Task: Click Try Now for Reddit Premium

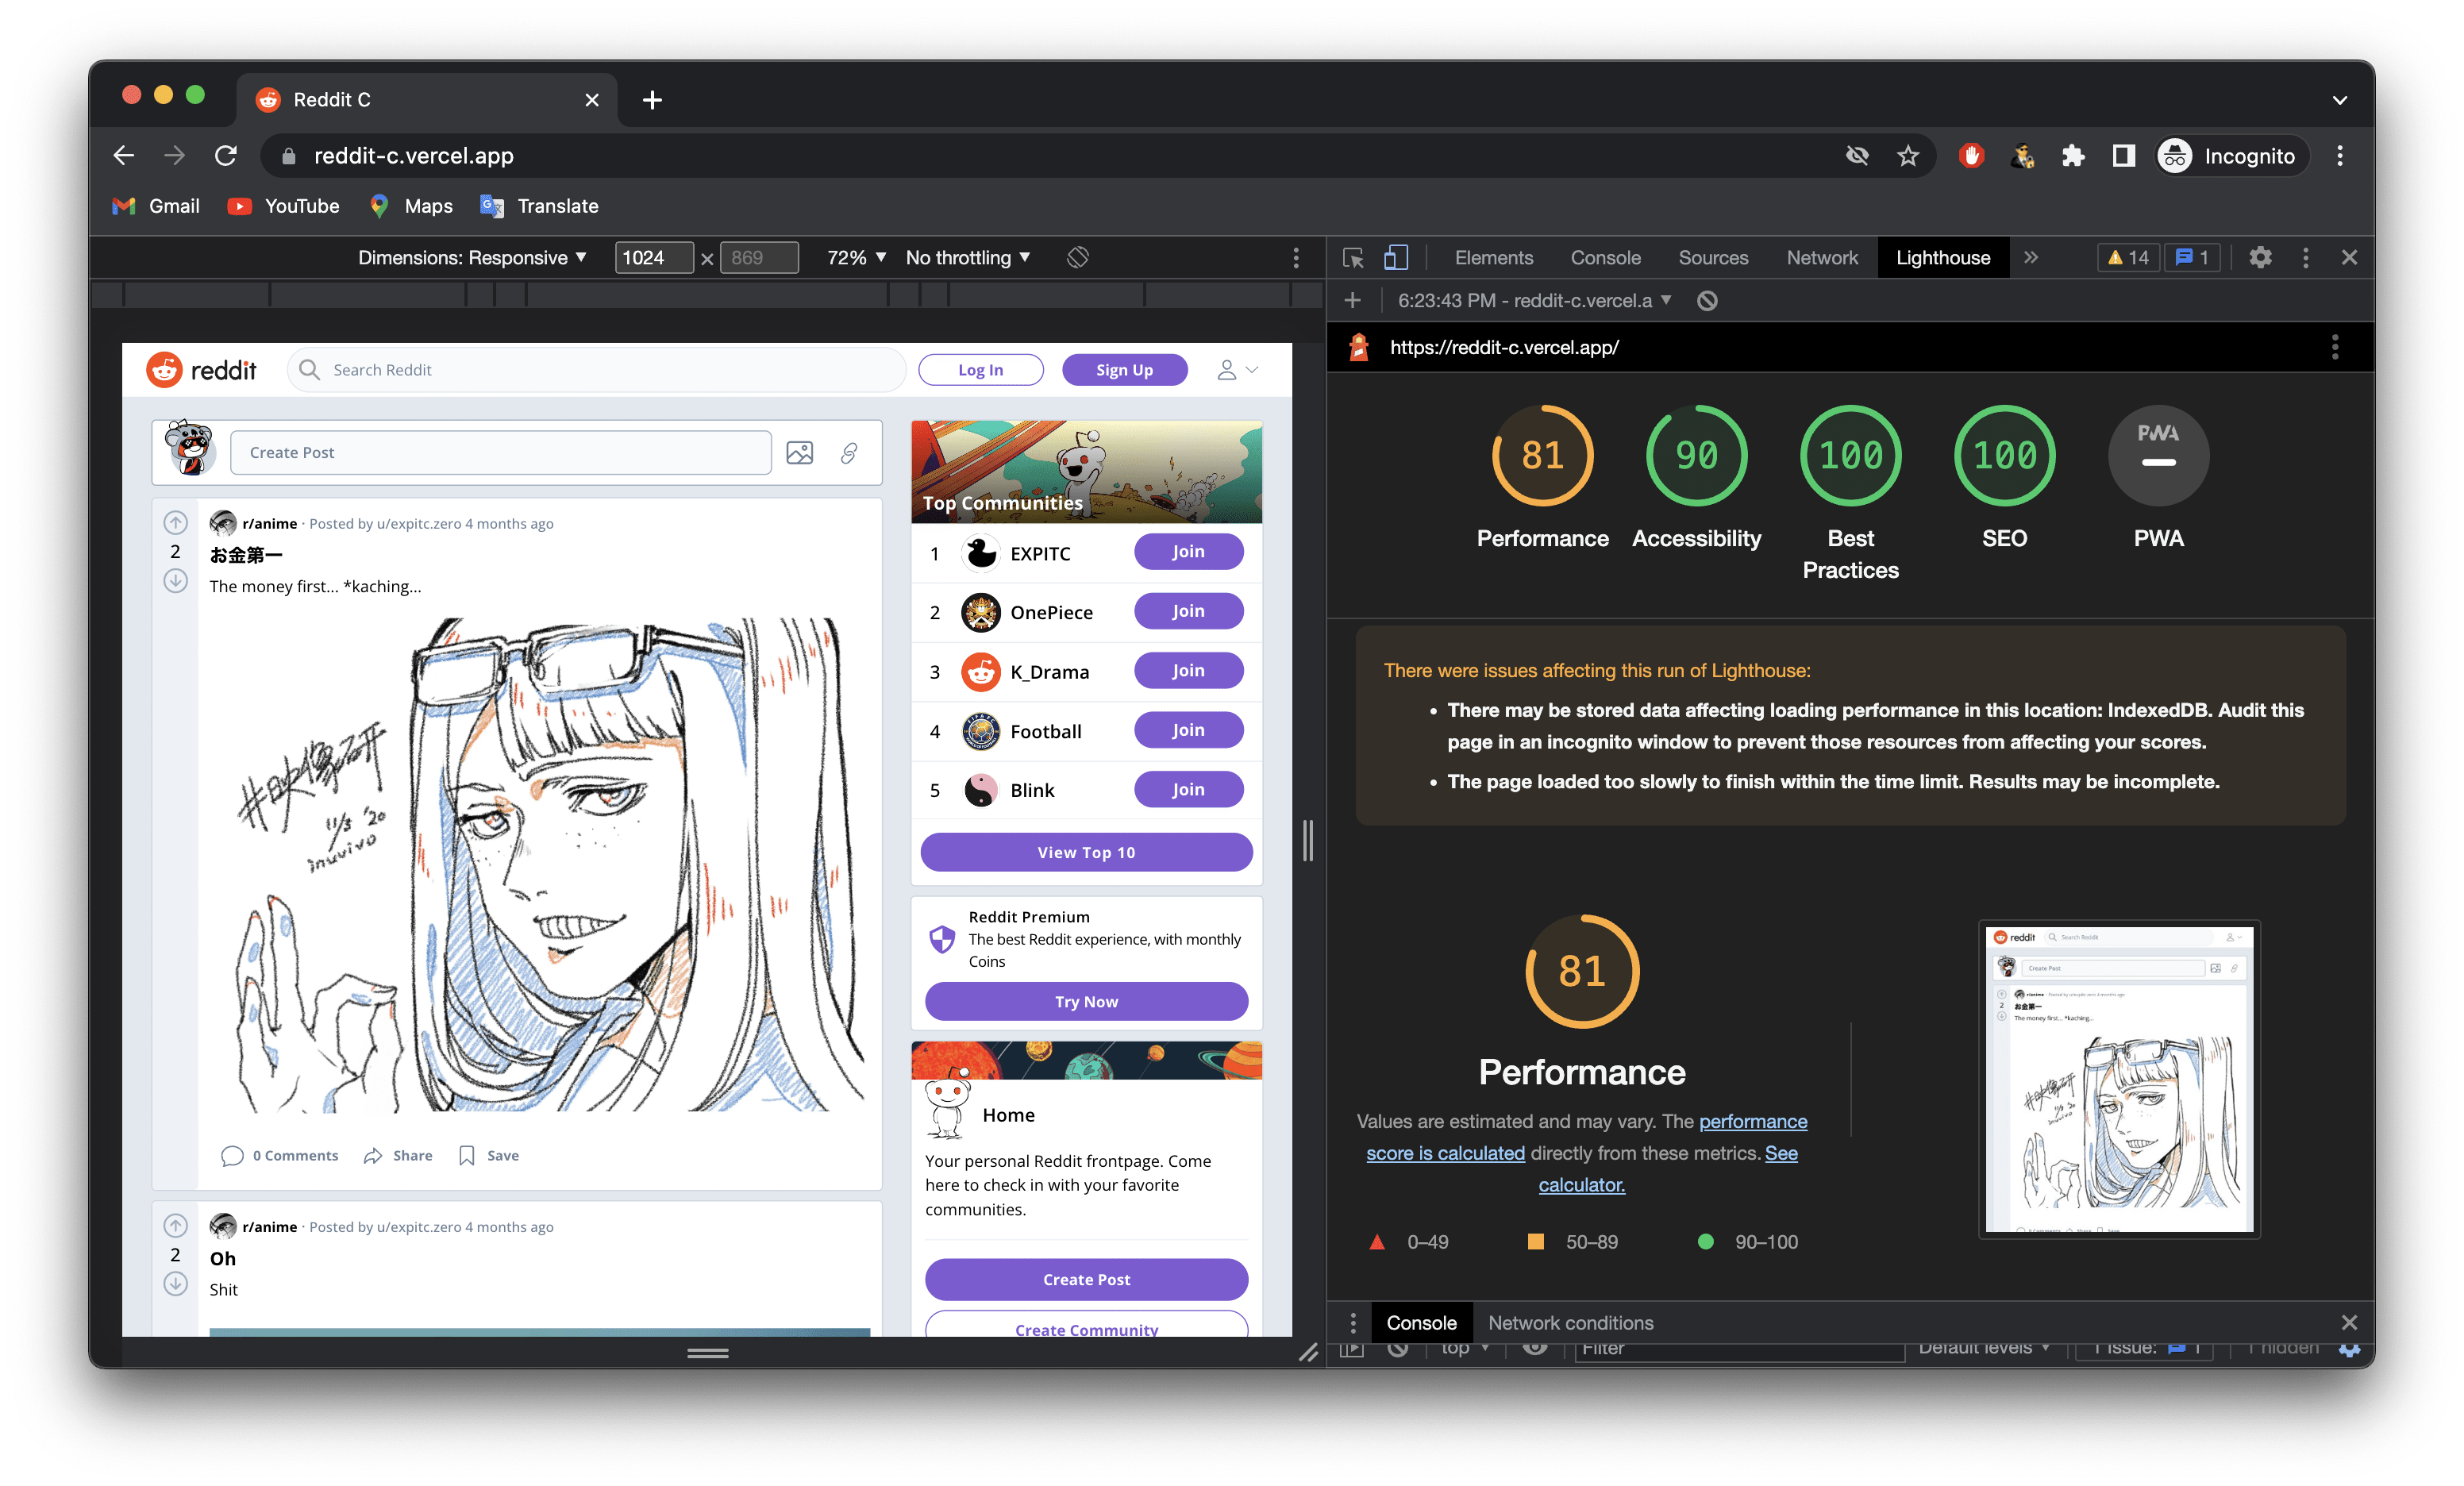Action: point(1086,1001)
